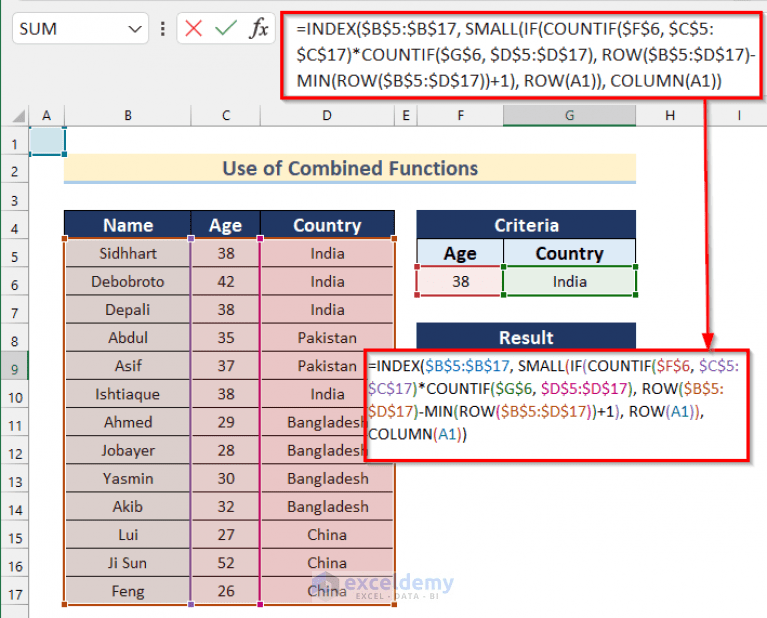Image resolution: width=767 pixels, height=618 pixels.
Task: Click the formula bar options dots
Action: [x=162, y=29]
